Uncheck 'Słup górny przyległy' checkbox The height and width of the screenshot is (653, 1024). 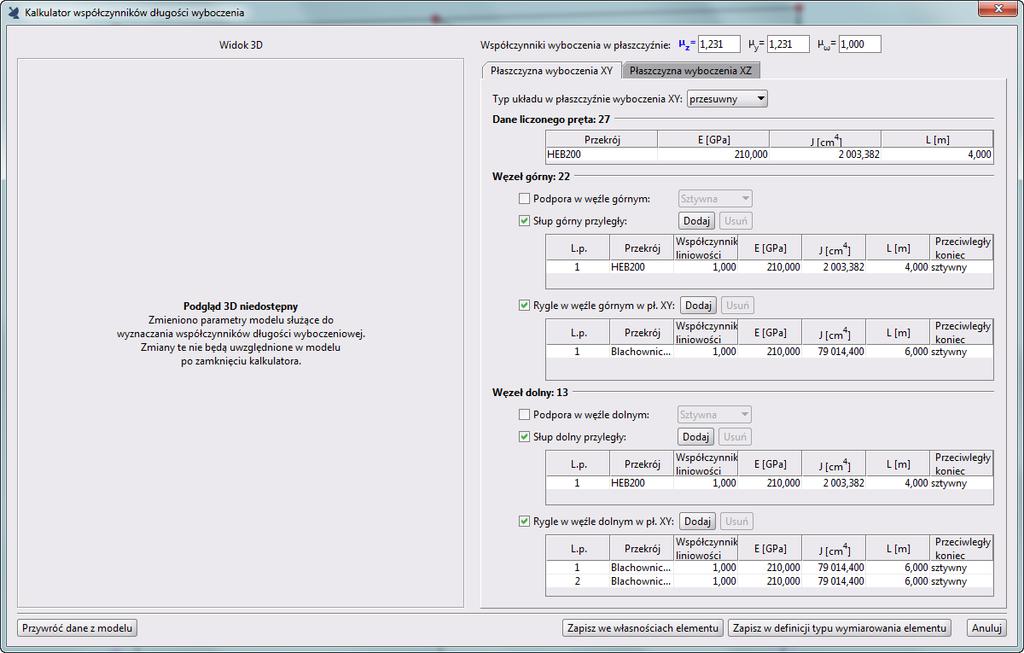pyautogui.click(x=524, y=221)
